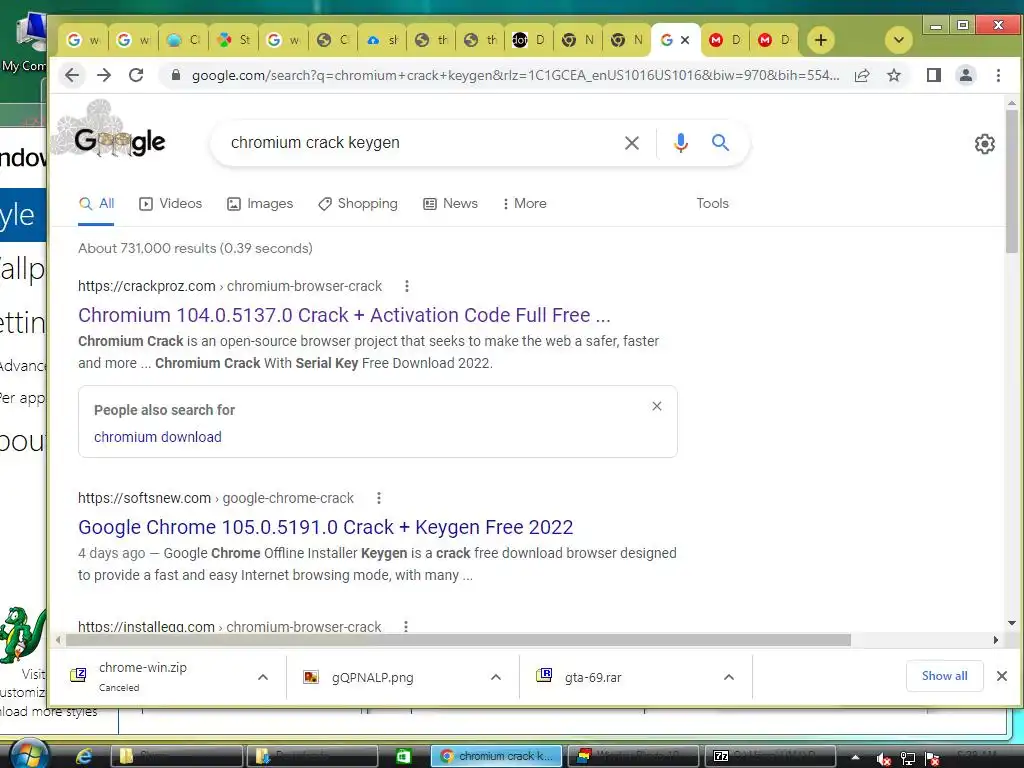
Task: Launch Internet Explorer from taskbar
Action: 84,756
